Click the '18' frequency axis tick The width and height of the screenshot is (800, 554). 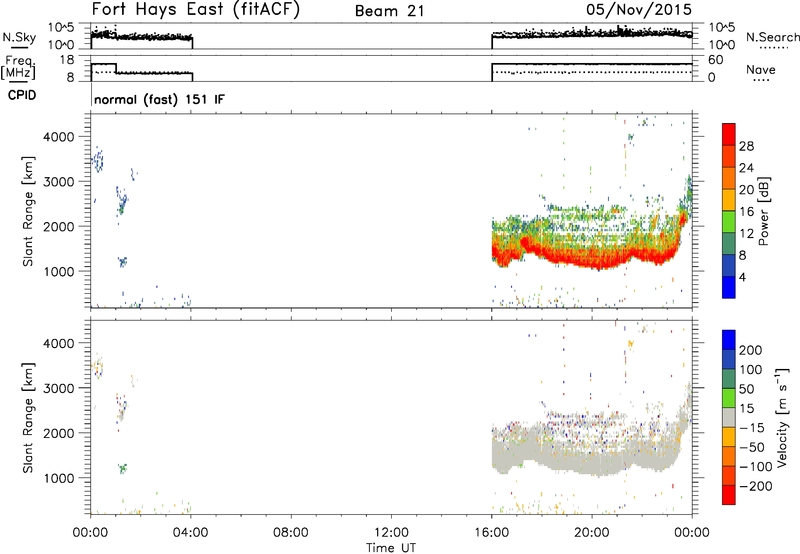[67, 60]
